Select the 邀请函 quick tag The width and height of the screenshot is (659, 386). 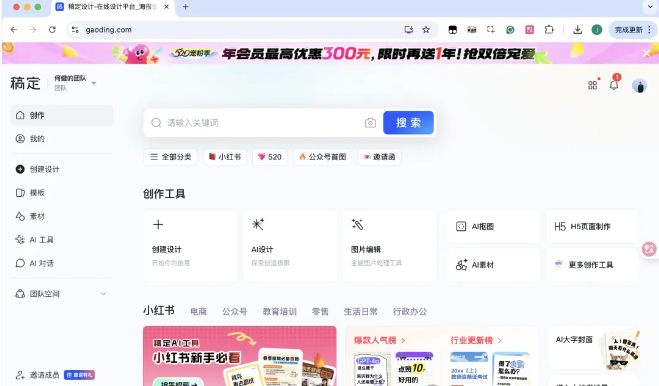[379, 157]
